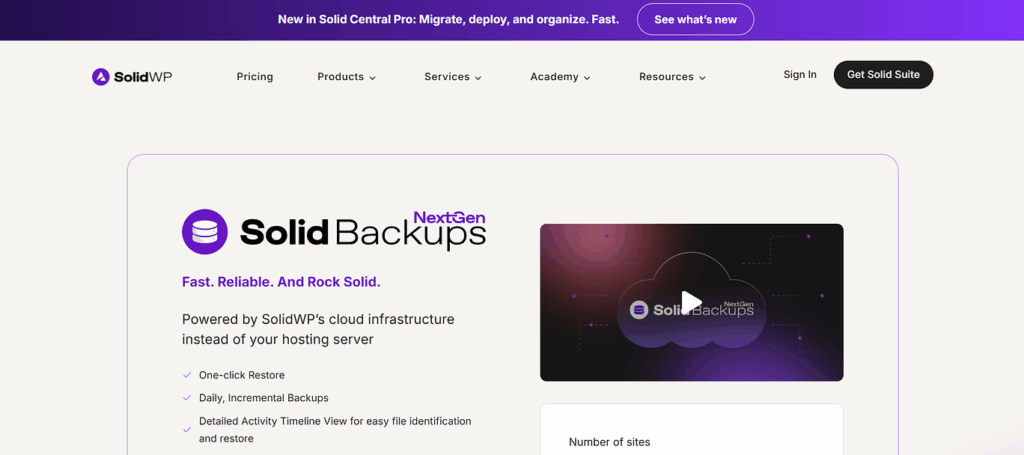
Task: Open the Pricing menu item
Action: click(255, 76)
